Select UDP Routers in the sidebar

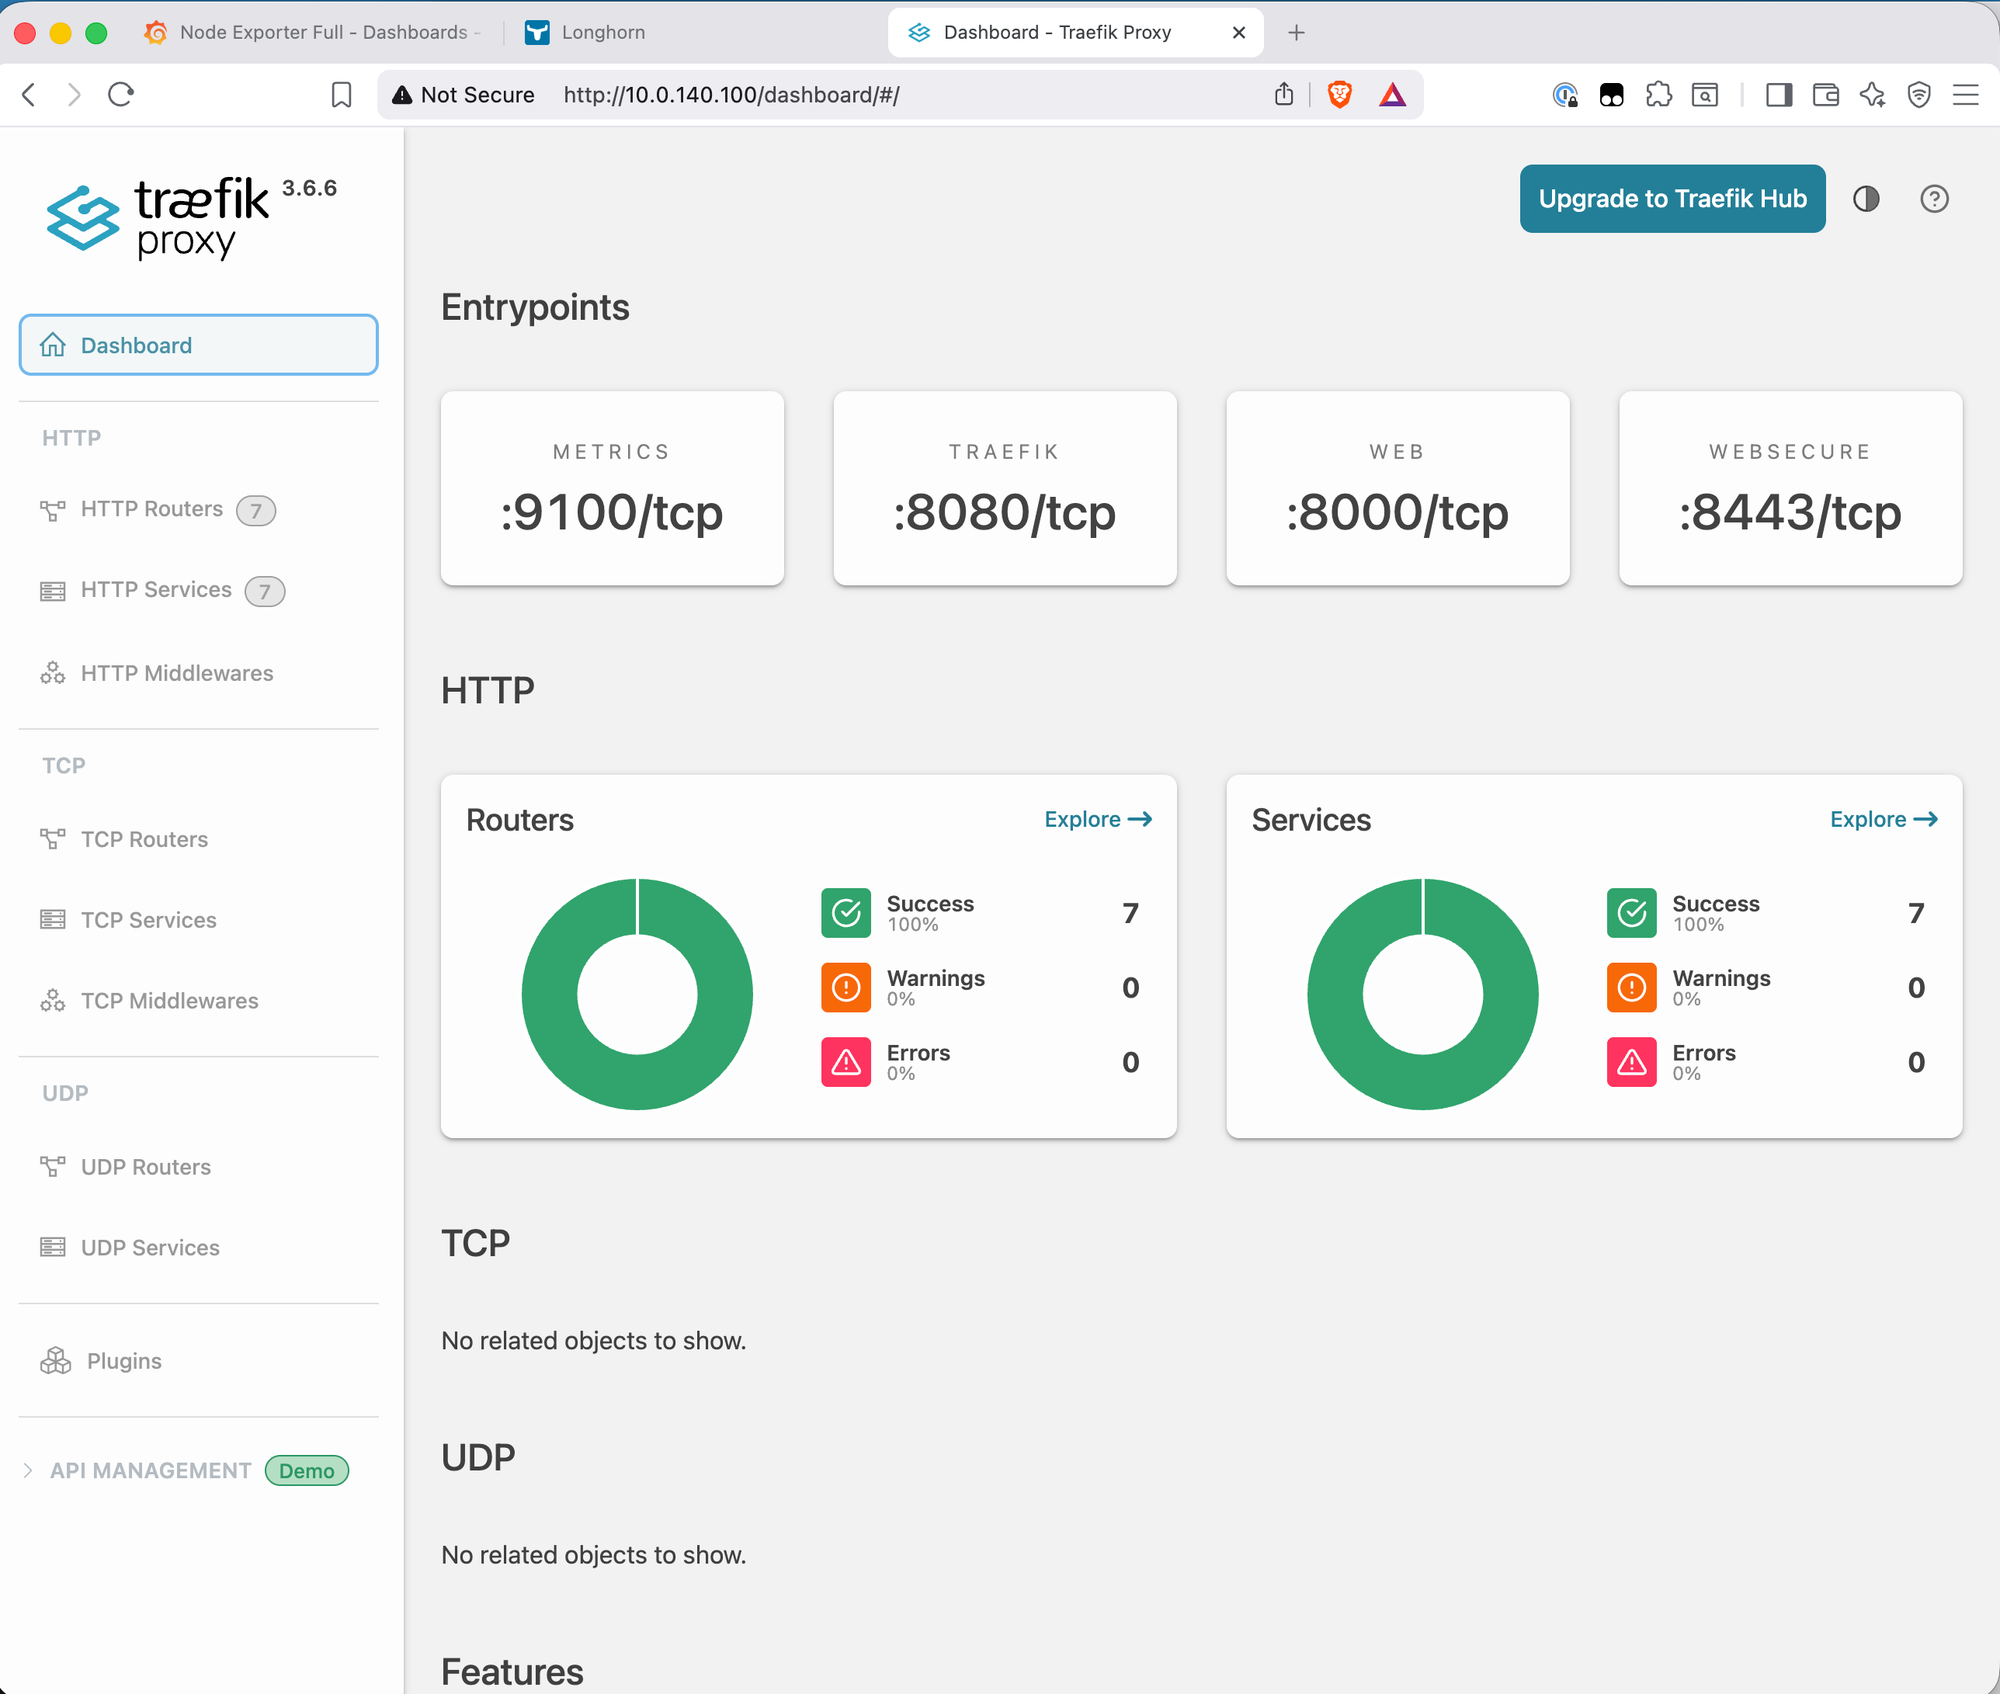click(x=146, y=1166)
